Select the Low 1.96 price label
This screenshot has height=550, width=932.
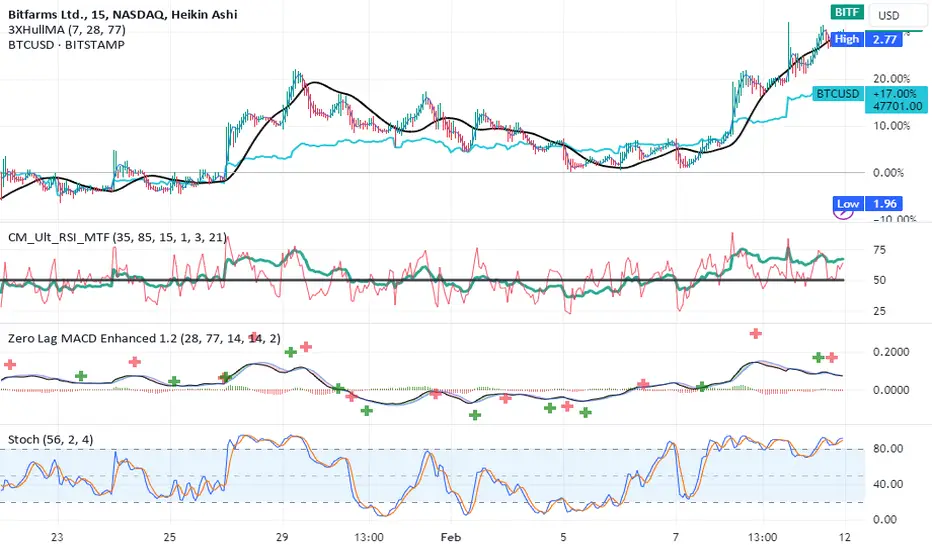tap(867, 203)
